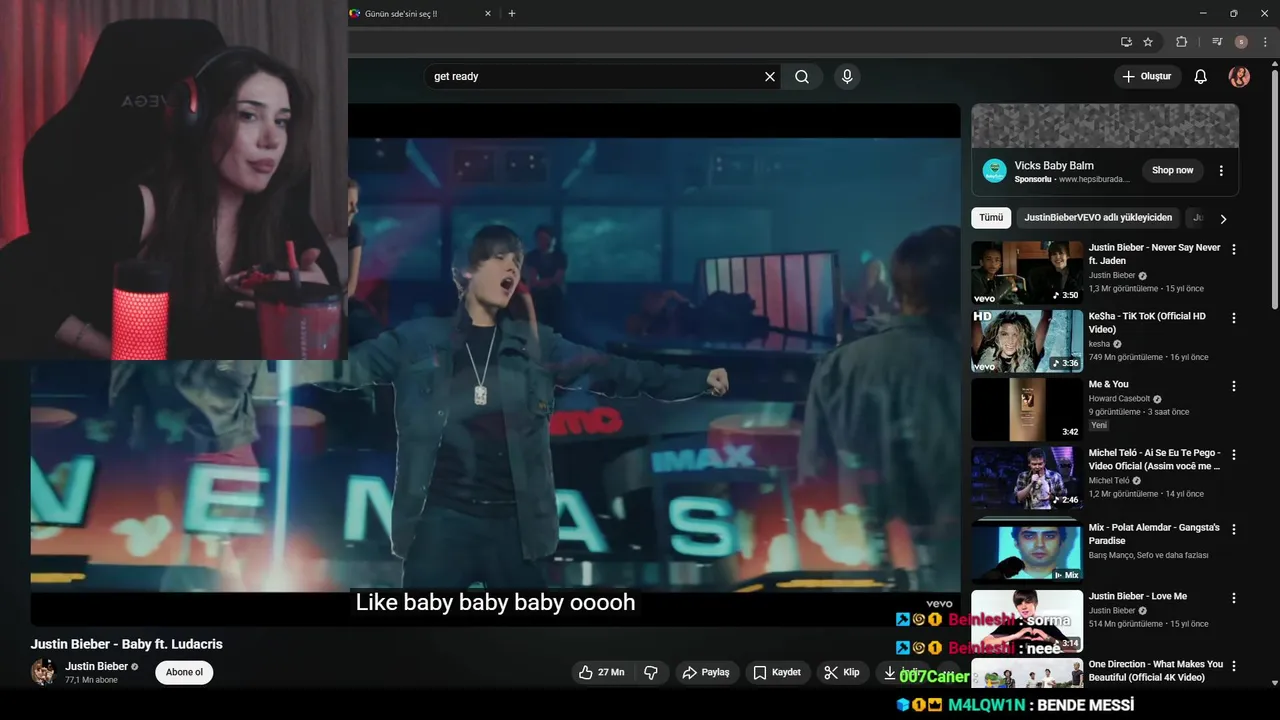Image resolution: width=1280 pixels, height=720 pixels.
Task: Open menu for Never Say Never video
Action: pyautogui.click(x=1234, y=249)
